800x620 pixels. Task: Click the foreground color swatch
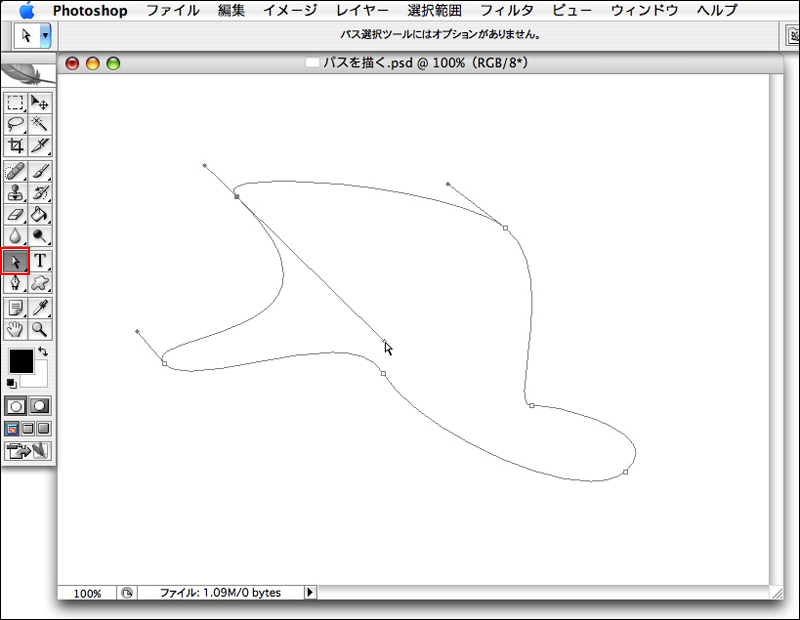point(20,361)
